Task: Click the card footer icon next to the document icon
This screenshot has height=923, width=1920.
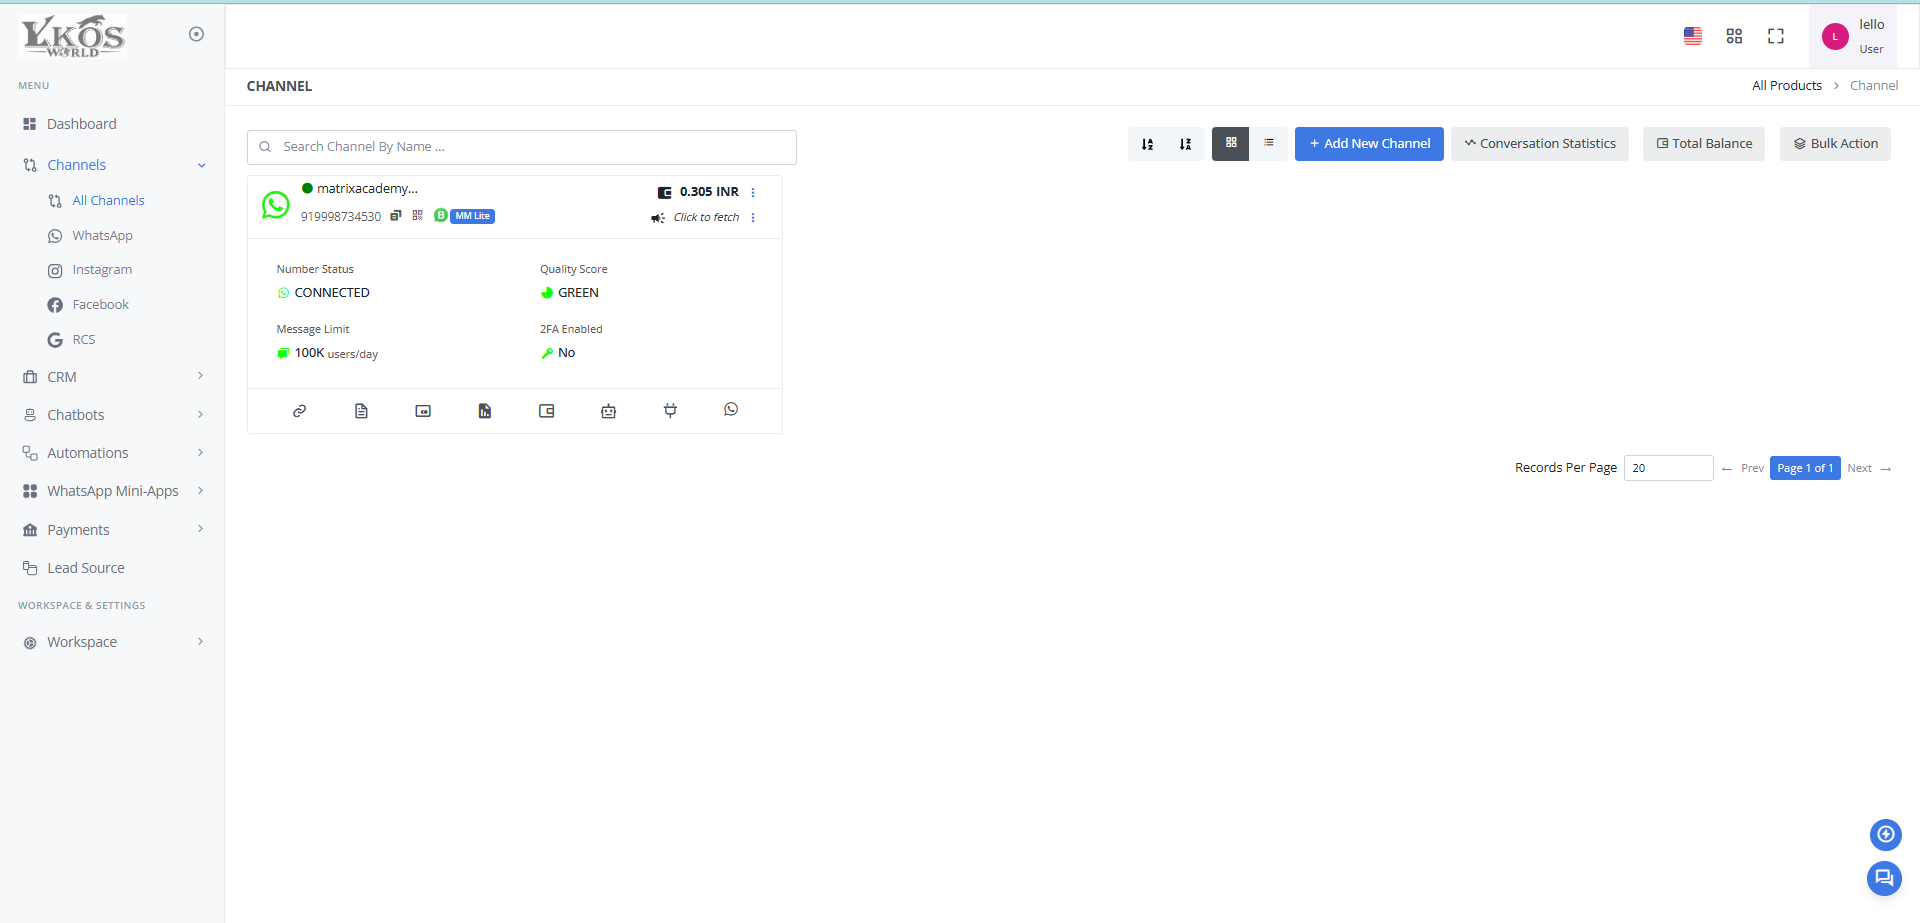Action: coord(423,411)
